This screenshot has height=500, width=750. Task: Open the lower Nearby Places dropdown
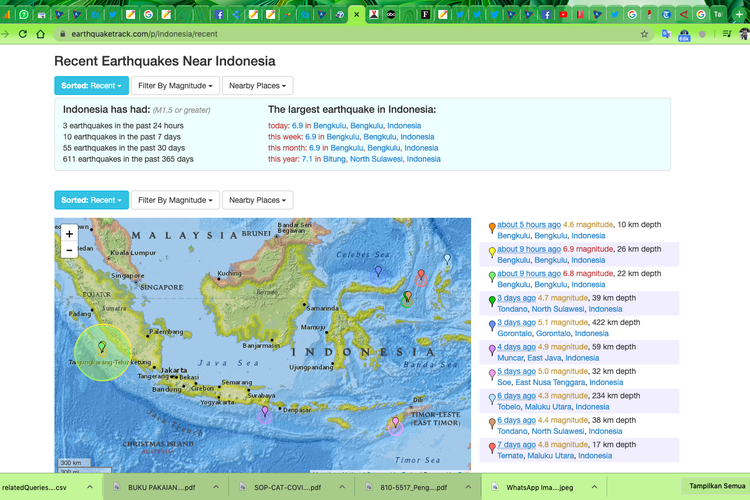257,200
